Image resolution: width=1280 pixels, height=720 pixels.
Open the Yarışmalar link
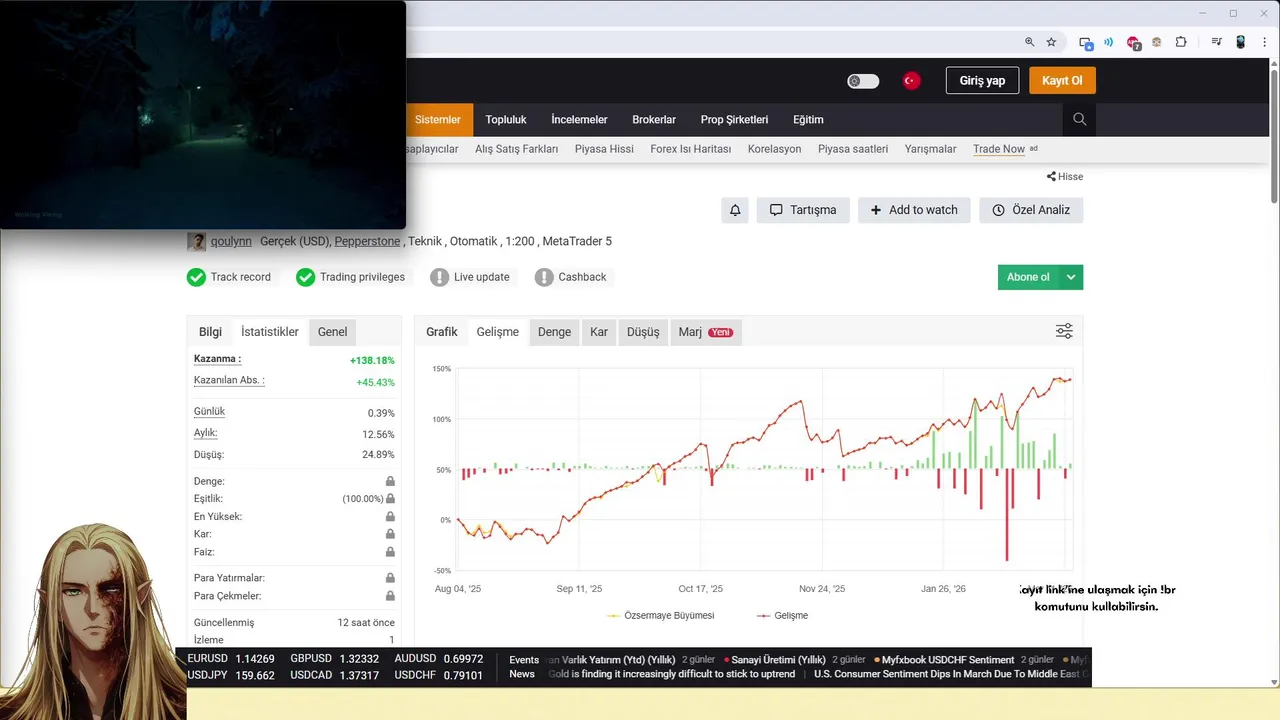click(x=930, y=149)
